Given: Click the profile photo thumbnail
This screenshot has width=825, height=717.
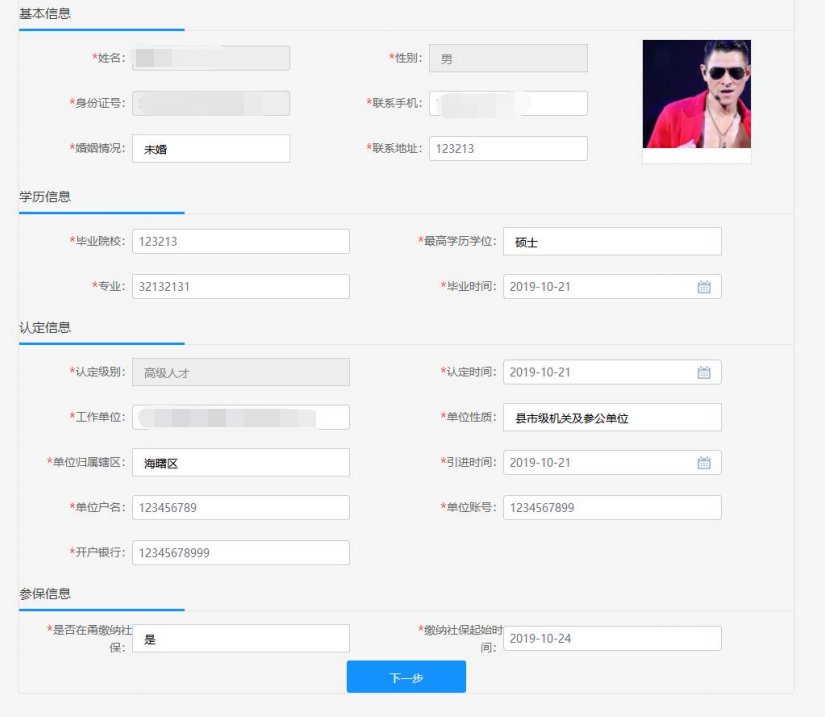Looking at the screenshot, I should pos(696,95).
